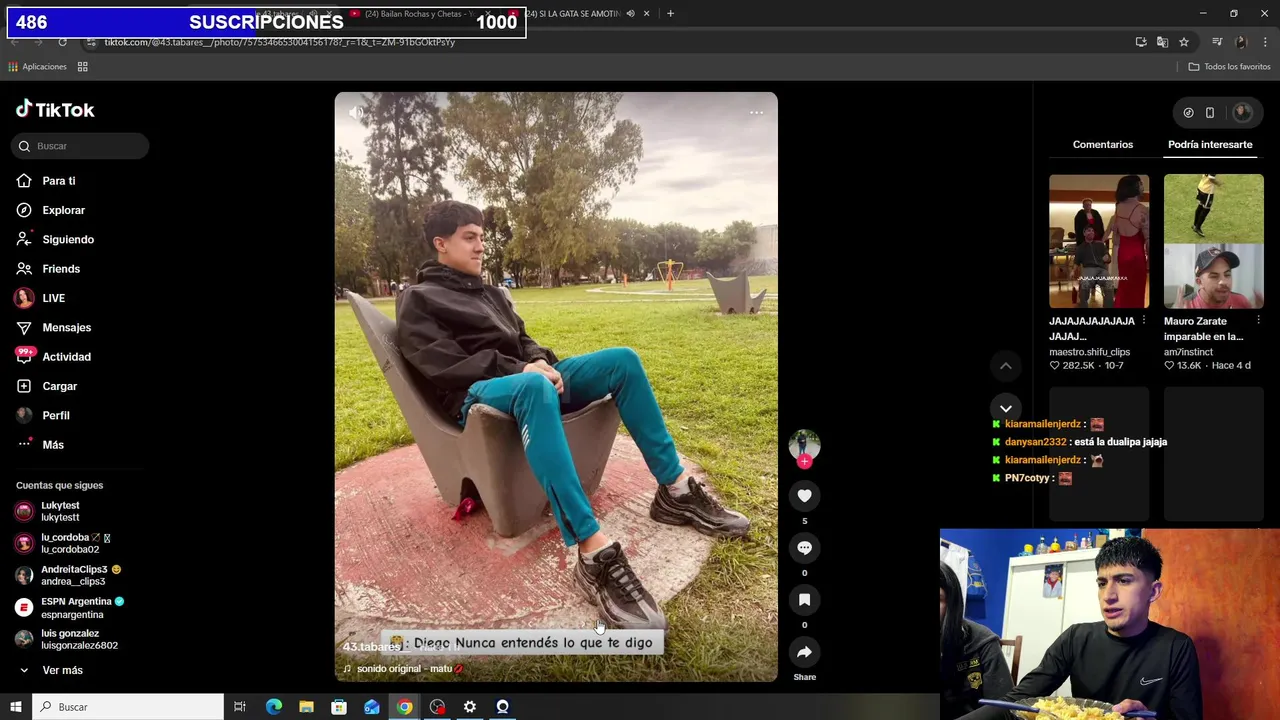Open the profile avatar in TikTok header

coord(1243,113)
